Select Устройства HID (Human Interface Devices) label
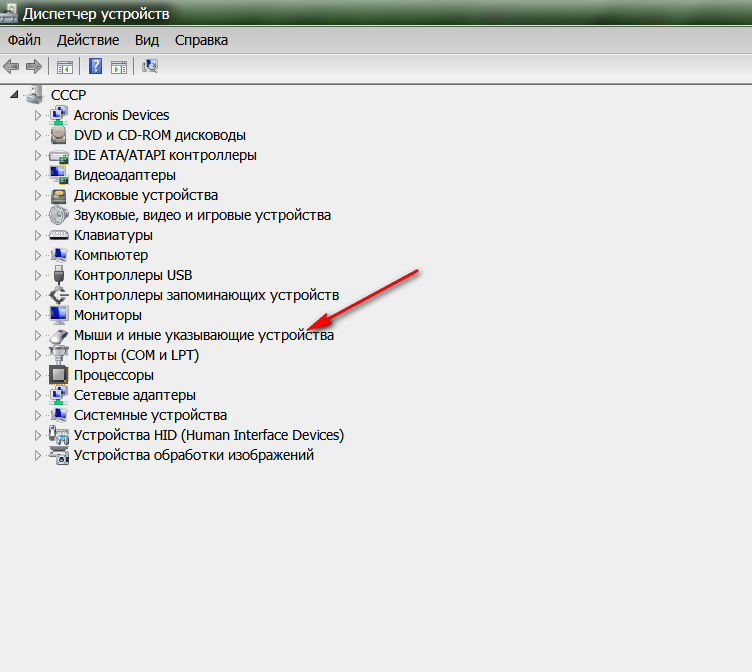This screenshot has height=672, width=752. point(209,435)
